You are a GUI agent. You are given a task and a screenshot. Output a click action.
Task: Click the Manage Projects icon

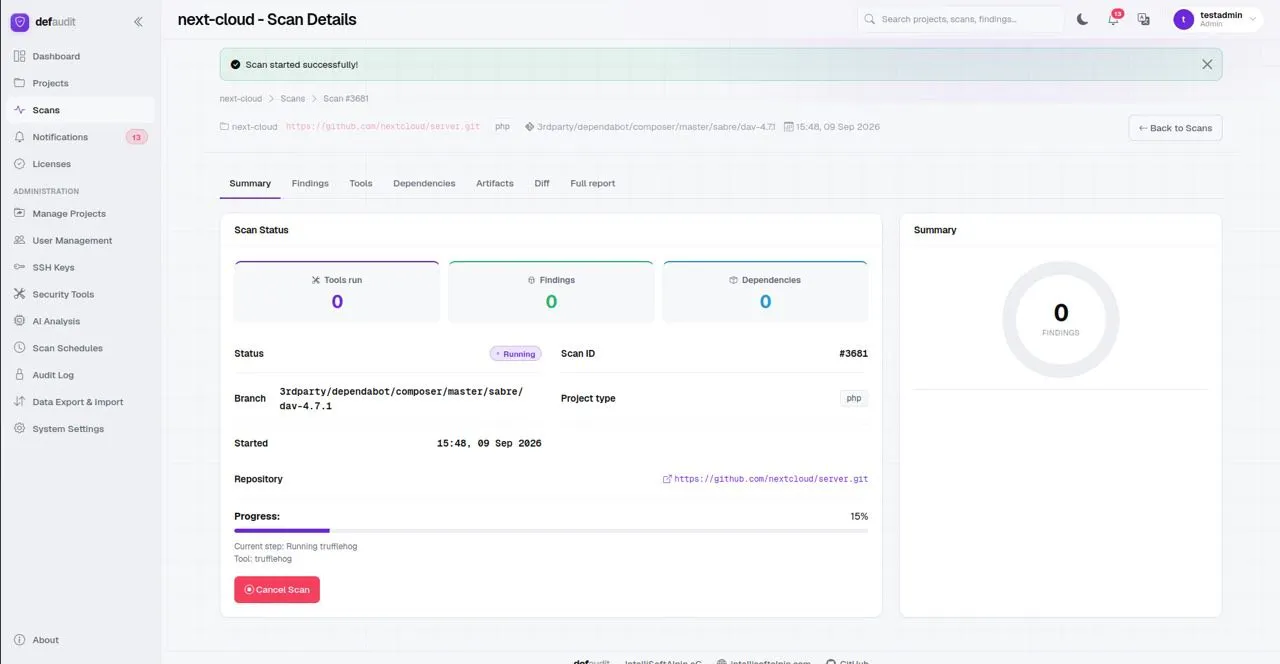point(20,213)
